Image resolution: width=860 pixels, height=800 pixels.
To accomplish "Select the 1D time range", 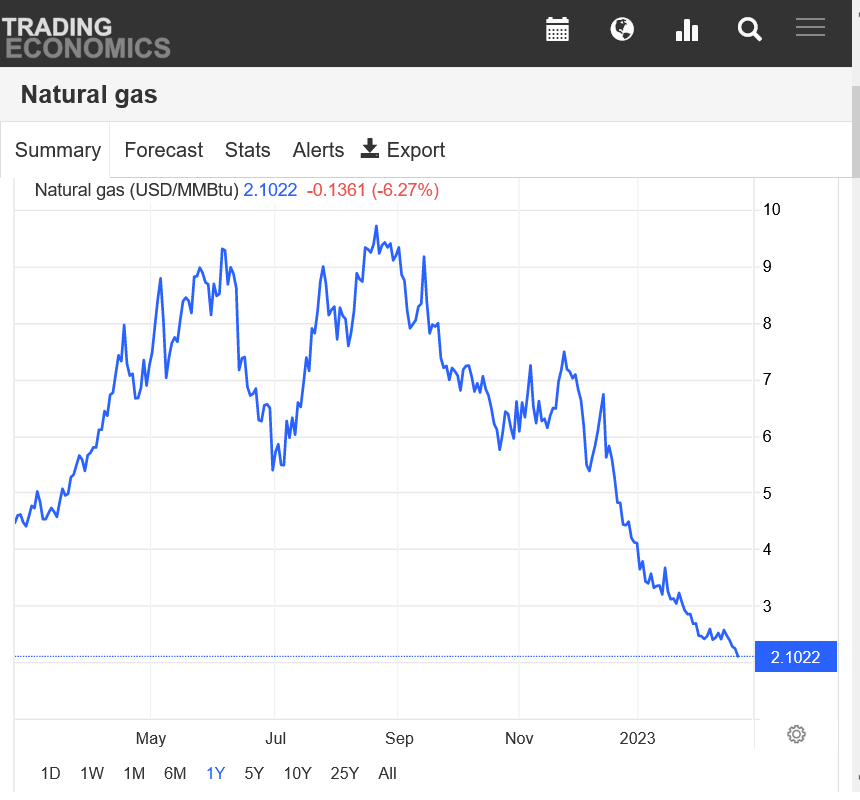I will 50,773.
